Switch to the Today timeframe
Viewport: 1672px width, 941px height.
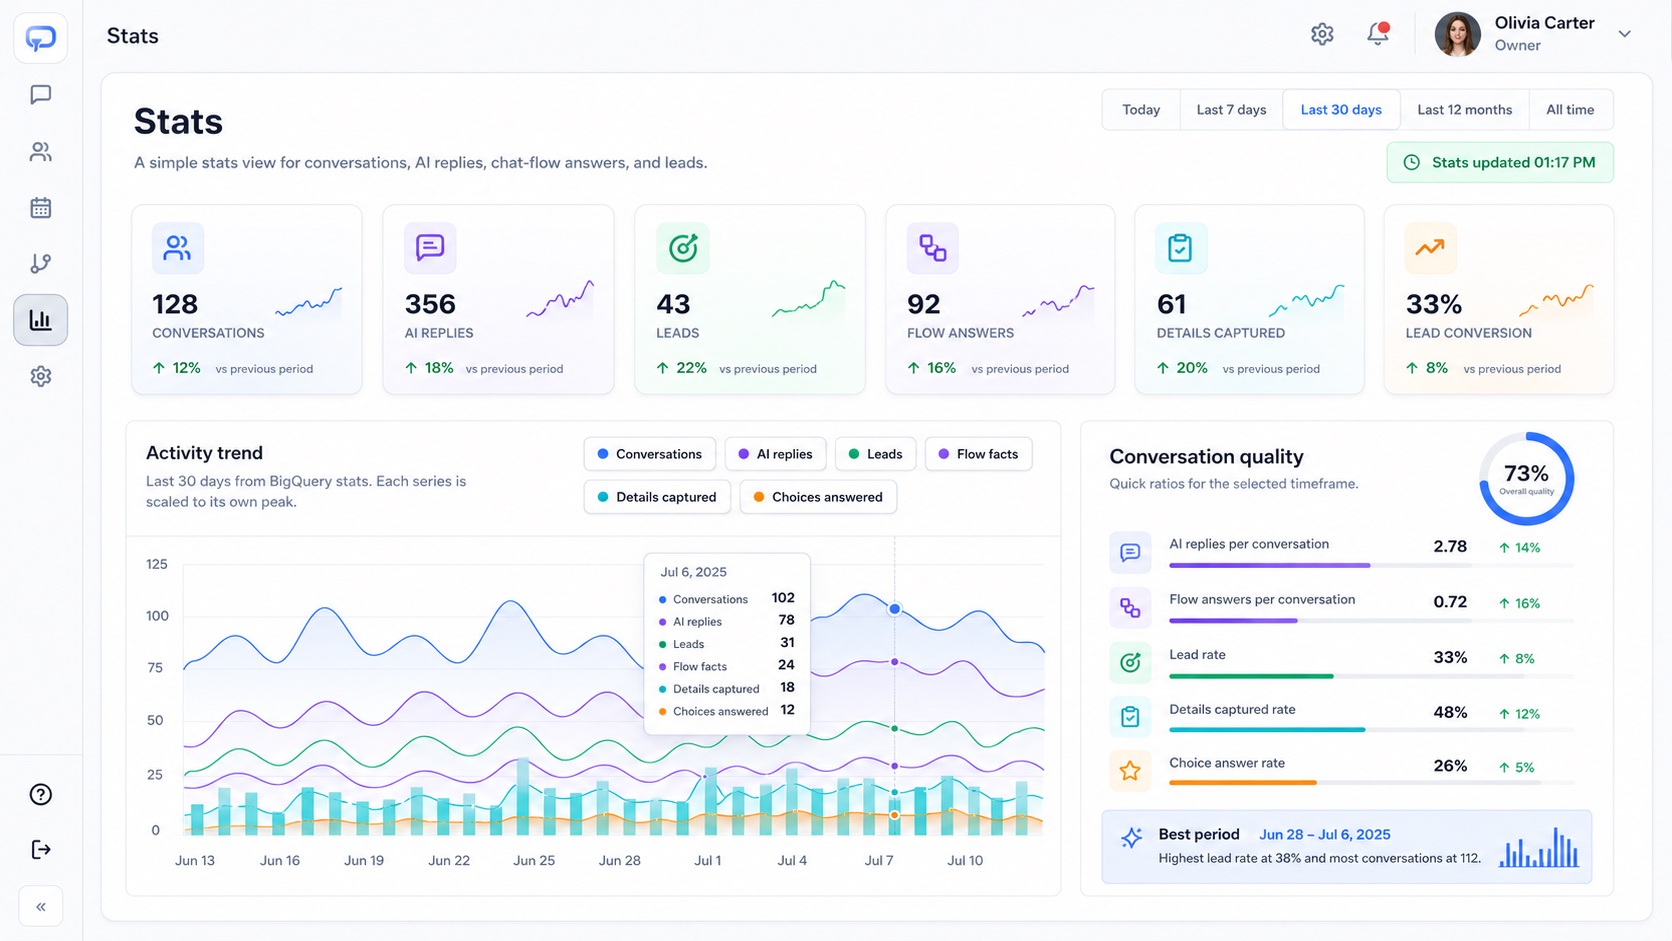pos(1141,110)
